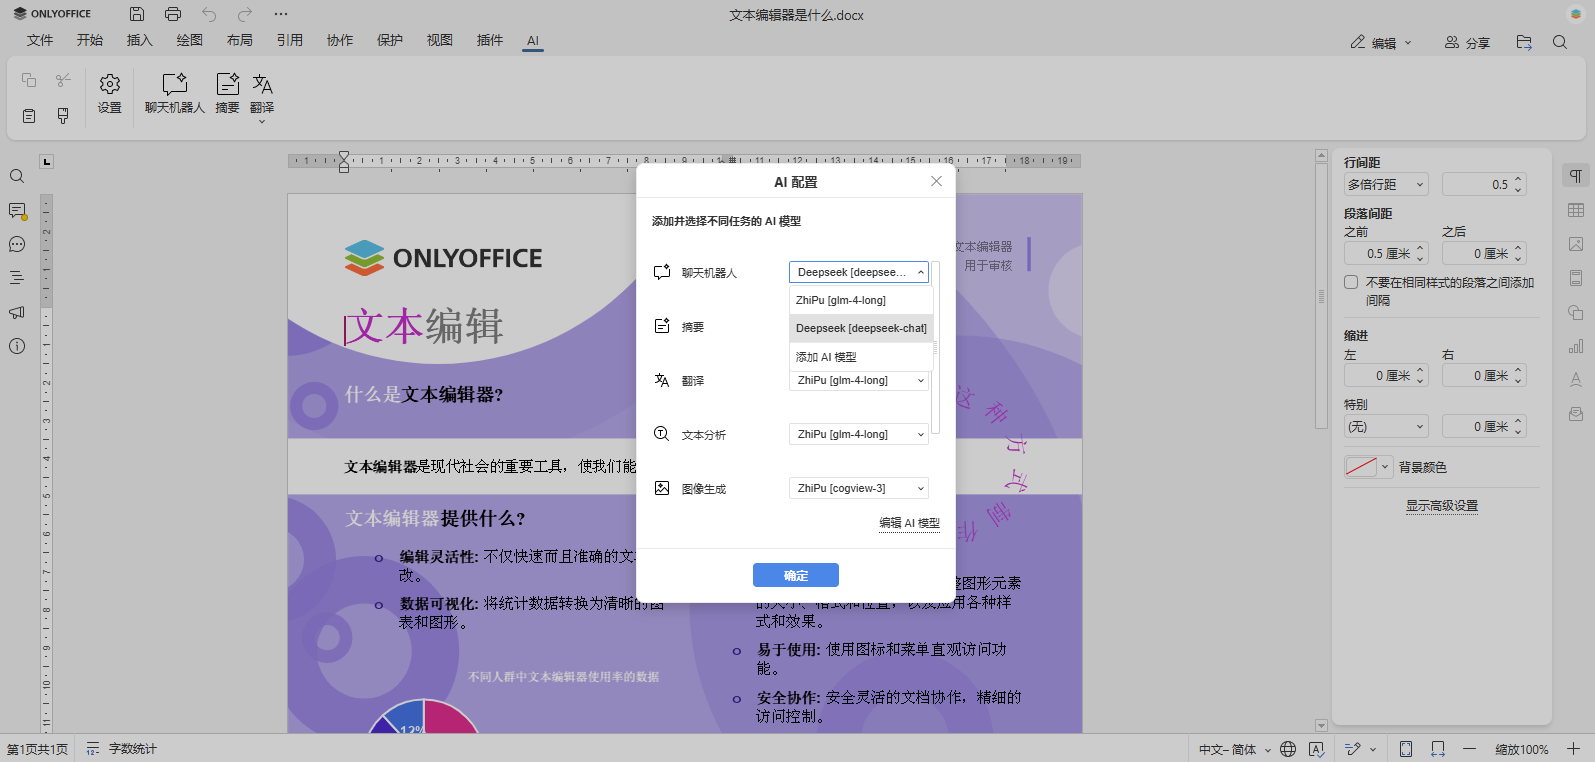Viewport: 1595px width, 762px height.
Task: Open the Search icon in left sidebar
Action: pyautogui.click(x=17, y=176)
